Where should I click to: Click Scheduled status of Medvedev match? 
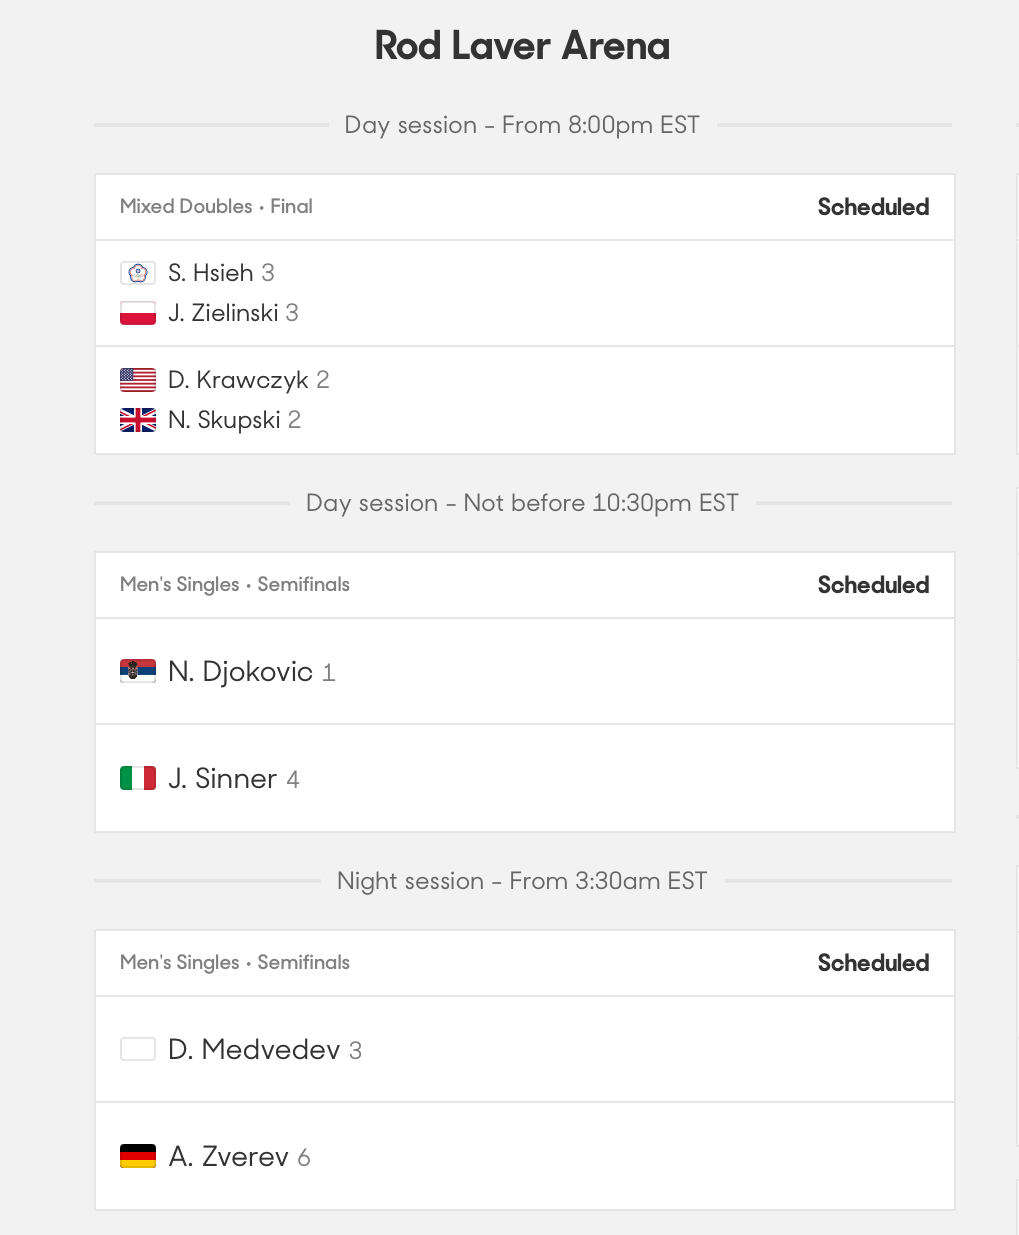873,963
